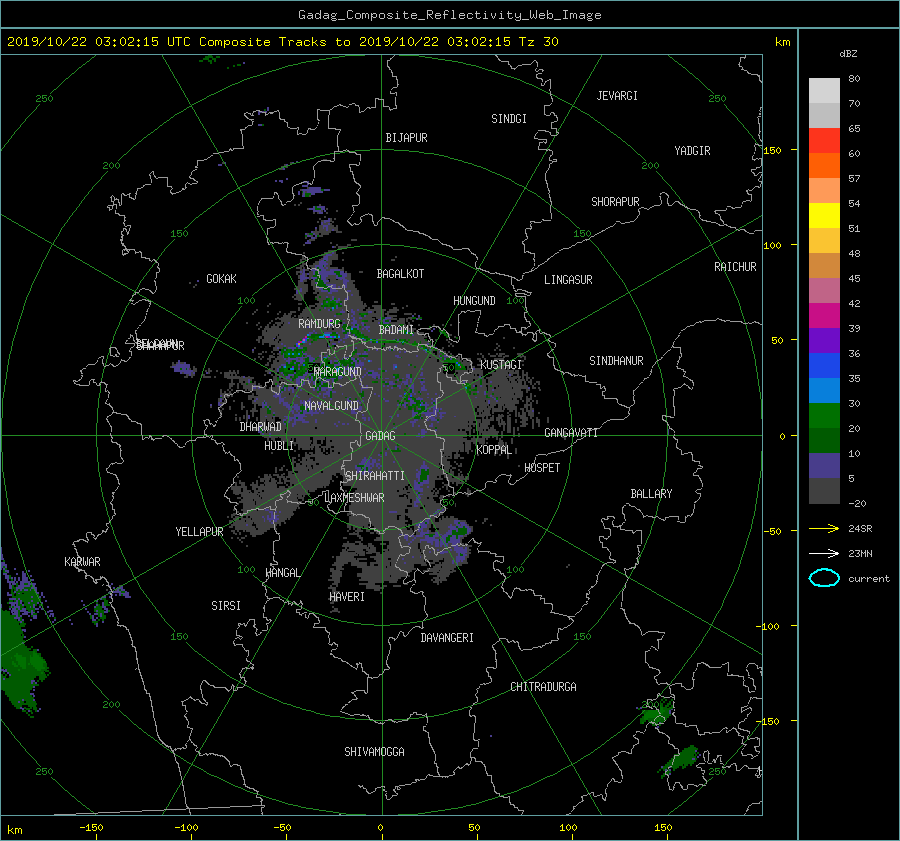Click the SINDGI place label

(x=509, y=119)
